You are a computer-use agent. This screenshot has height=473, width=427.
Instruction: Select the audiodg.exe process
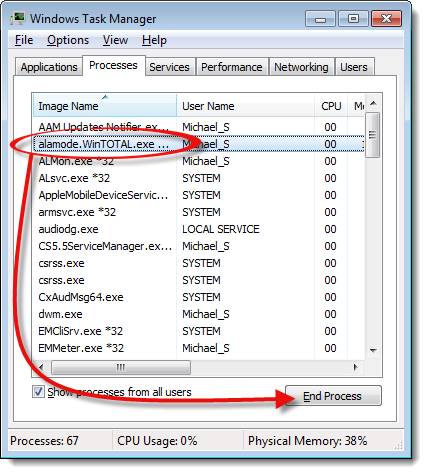coord(198,229)
